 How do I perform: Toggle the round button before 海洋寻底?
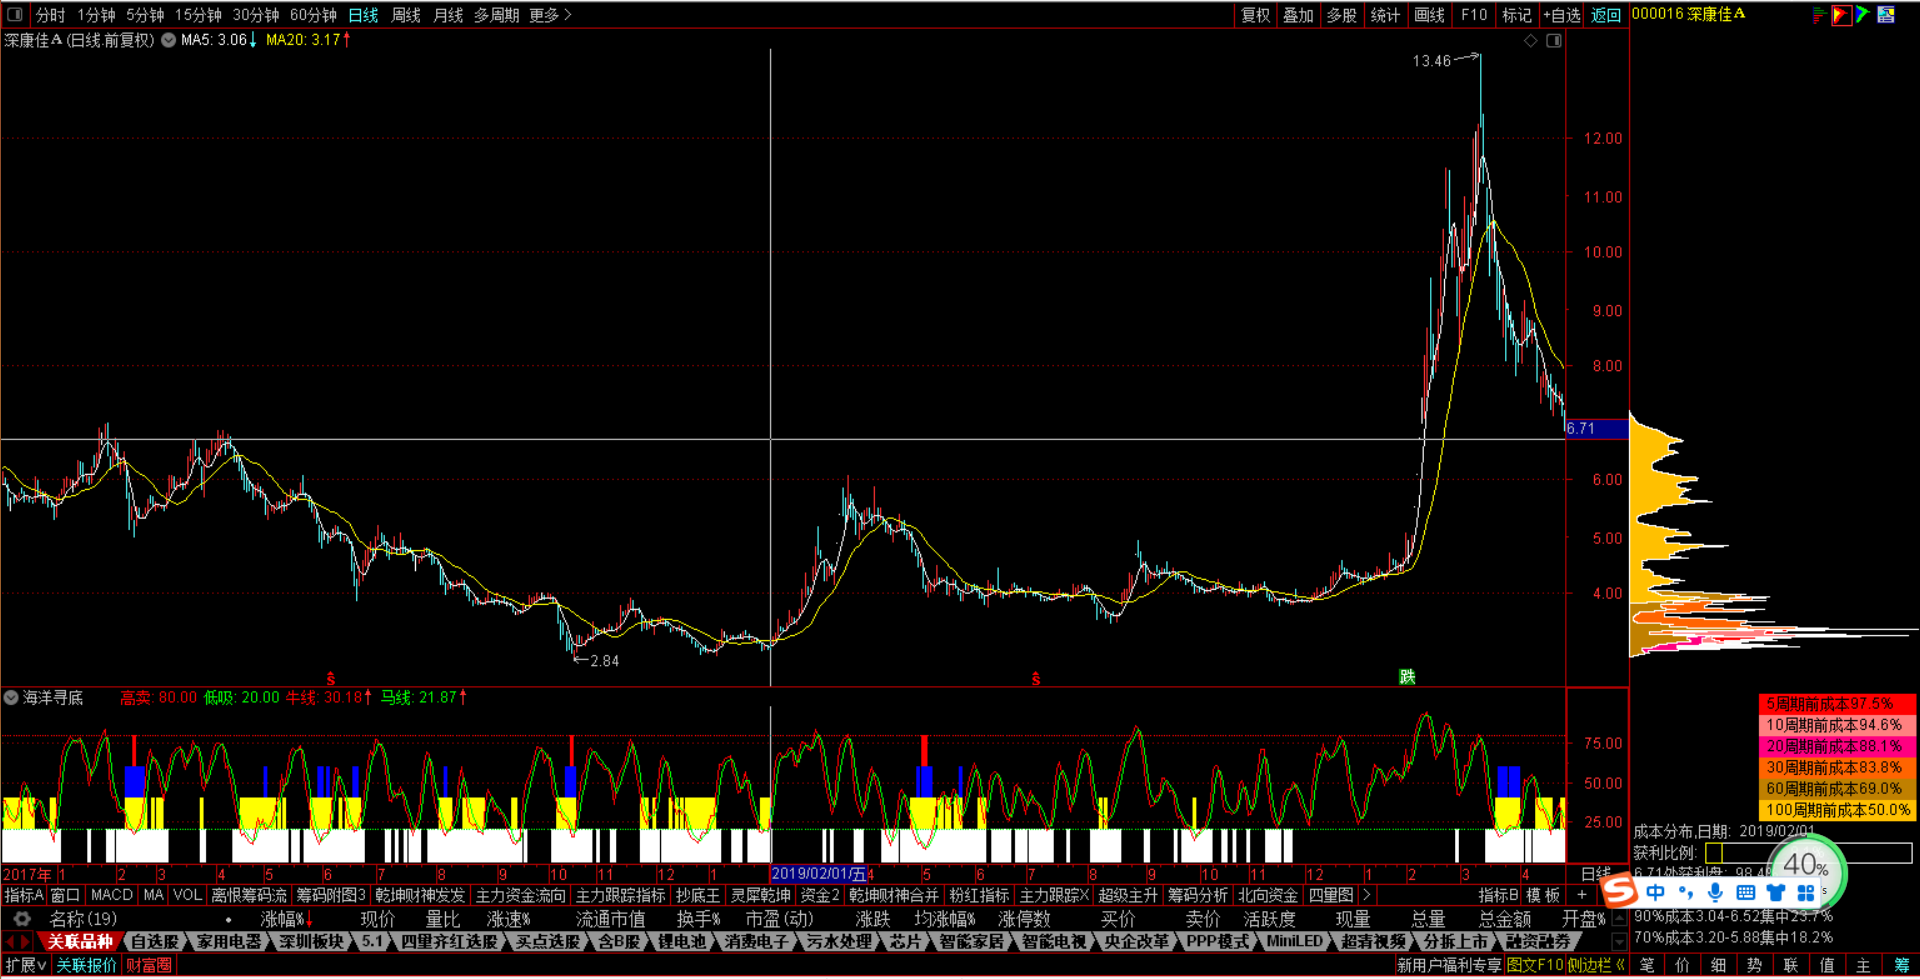(11, 697)
